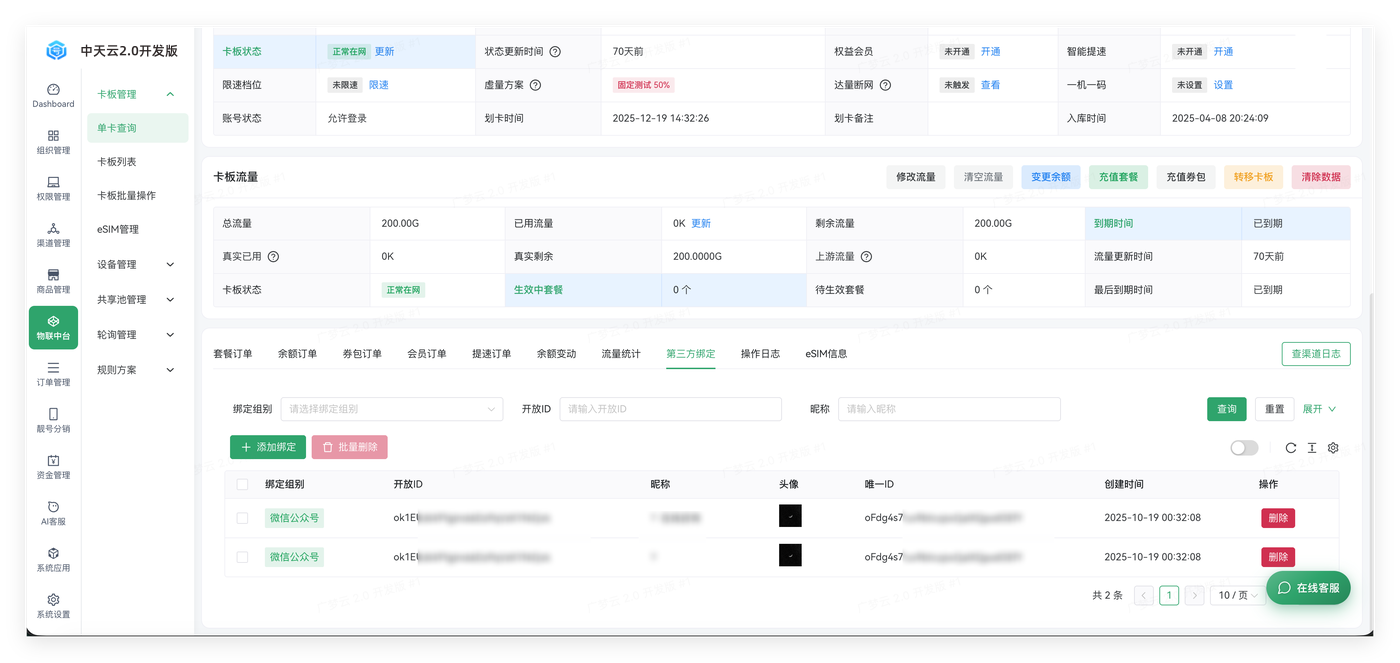Collapse the 卡板管理 menu
The image size is (1400, 663).
tap(170, 94)
